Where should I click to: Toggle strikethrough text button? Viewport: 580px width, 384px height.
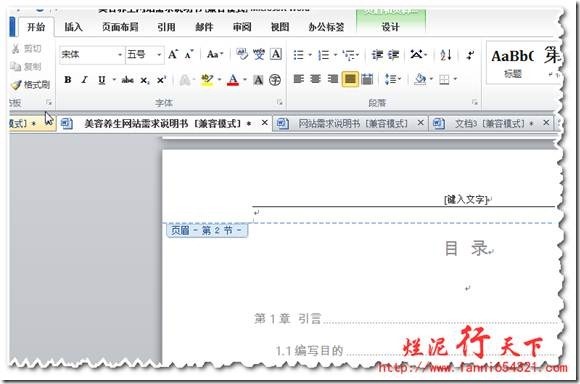coord(128,80)
